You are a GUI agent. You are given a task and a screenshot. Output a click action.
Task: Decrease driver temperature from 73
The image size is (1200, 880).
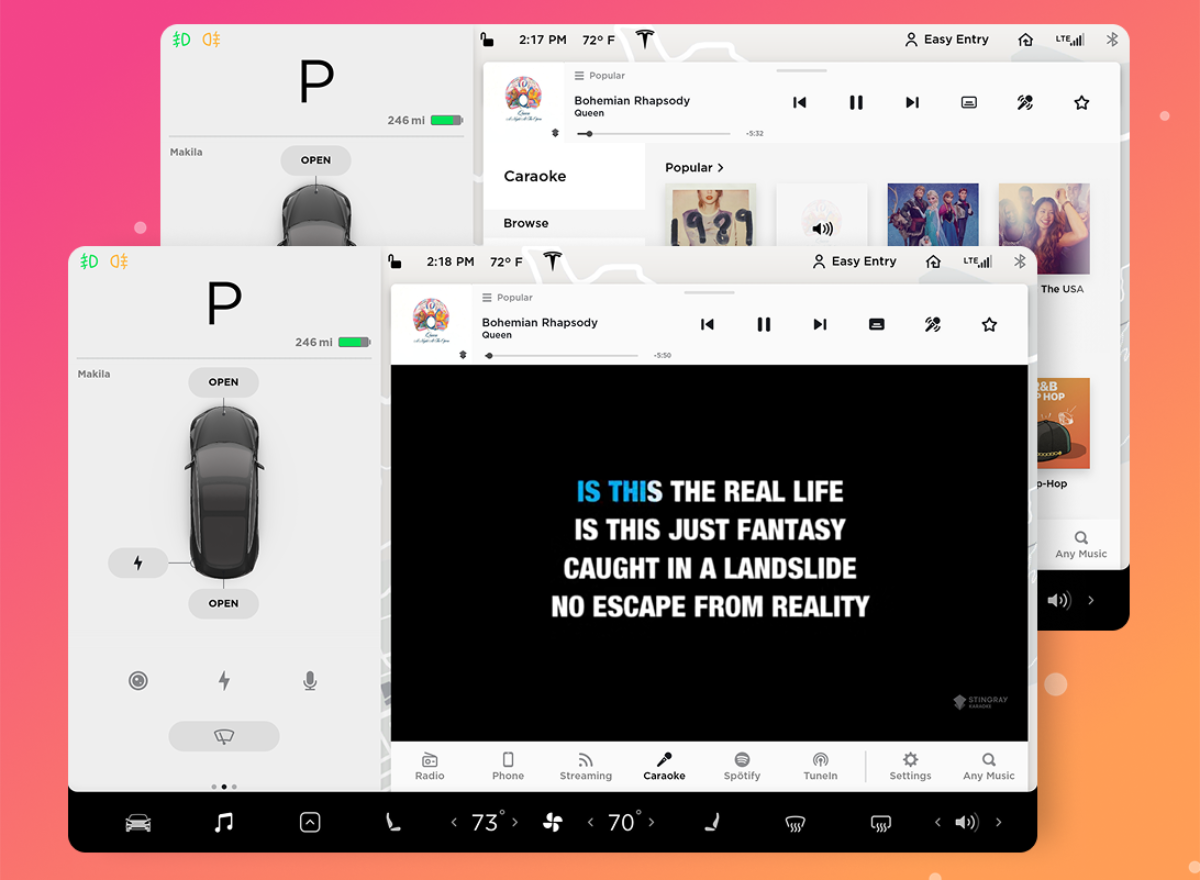[454, 822]
